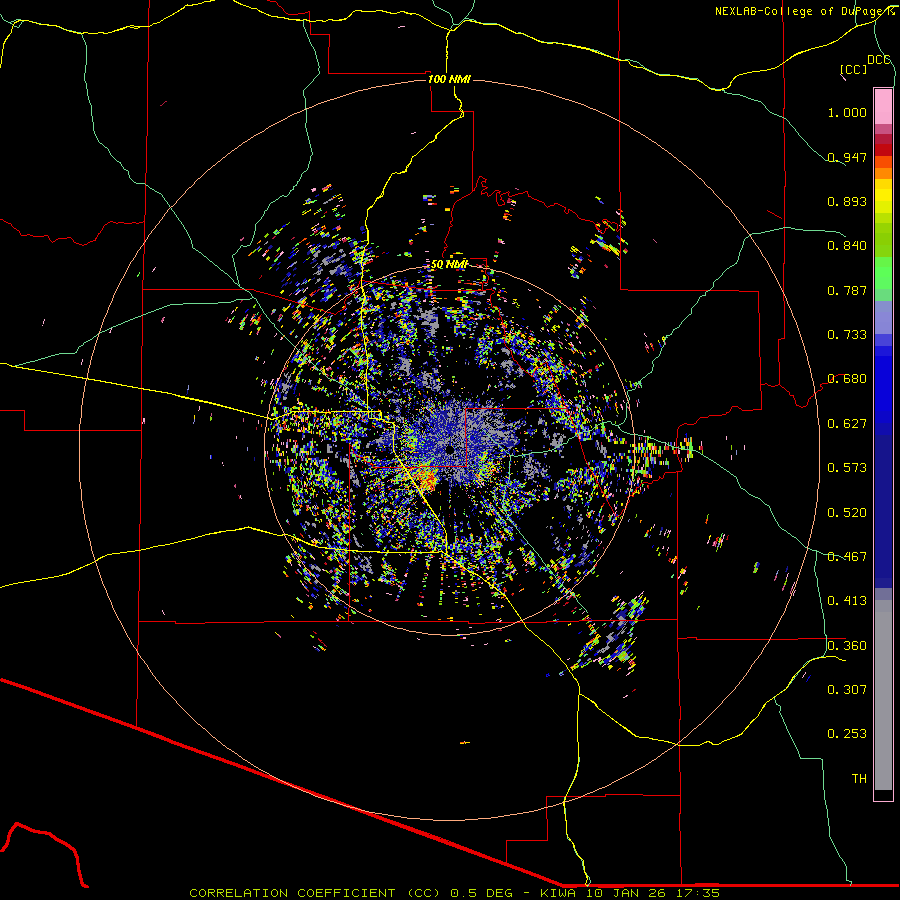Click the 0.787 scale value
The image size is (900, 900).
point(847,290)
